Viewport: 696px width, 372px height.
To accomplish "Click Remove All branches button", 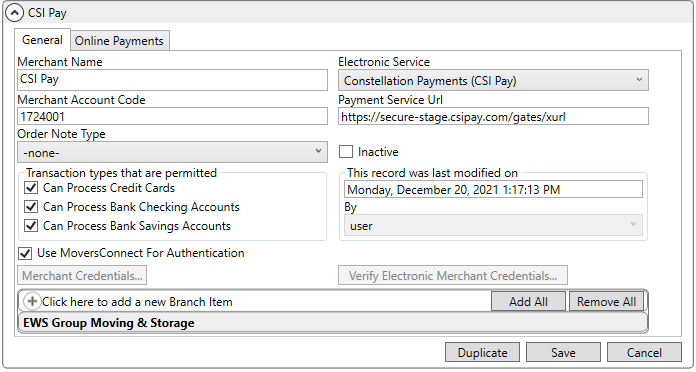I will pyautogui.click(x=606, y=301).
